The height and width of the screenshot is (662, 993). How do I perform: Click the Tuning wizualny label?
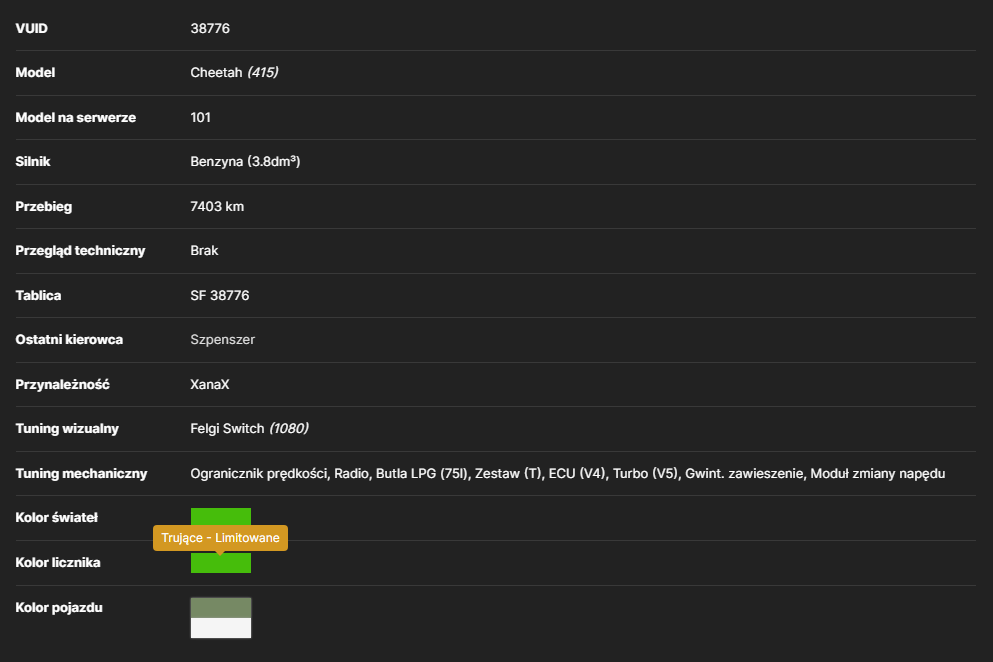click(66, 429)
